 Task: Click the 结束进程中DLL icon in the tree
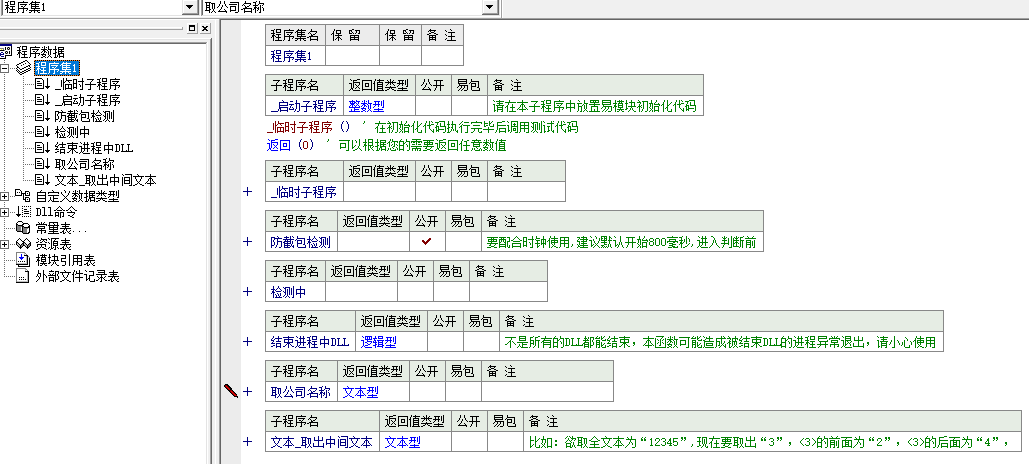tap(42, 148)
